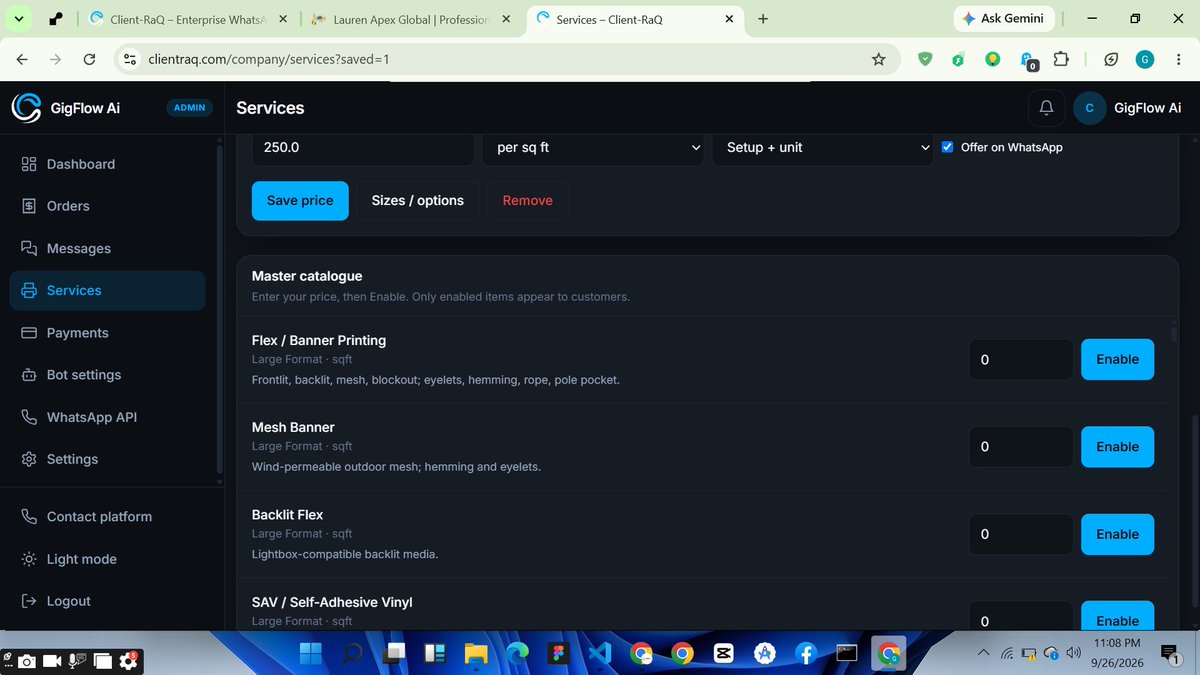Open the Setup + unit pricing dropdown
Image resolution: width=1200 pixels, height=675 pixels.
click(823, 147)
